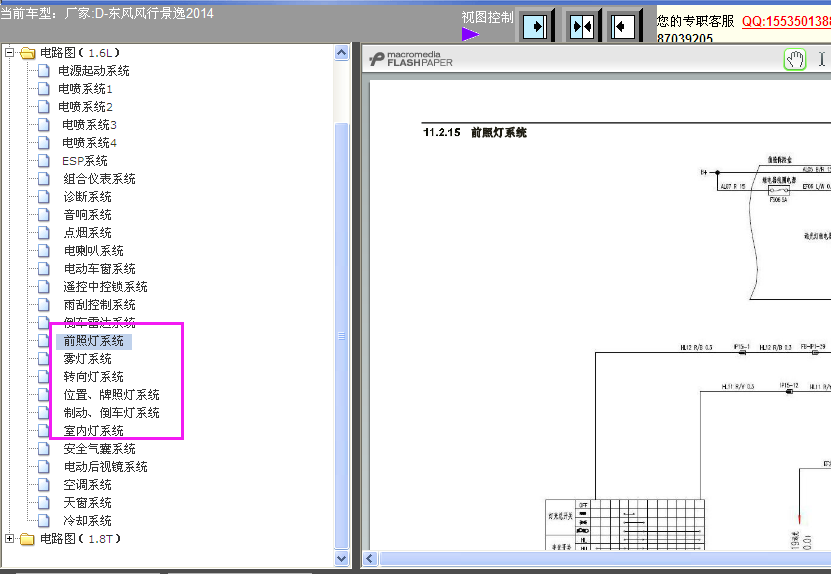Open the 位置、牌照灯系统 diagram
The height and width of the screenshot is (574, 831).
coord(112,395)
